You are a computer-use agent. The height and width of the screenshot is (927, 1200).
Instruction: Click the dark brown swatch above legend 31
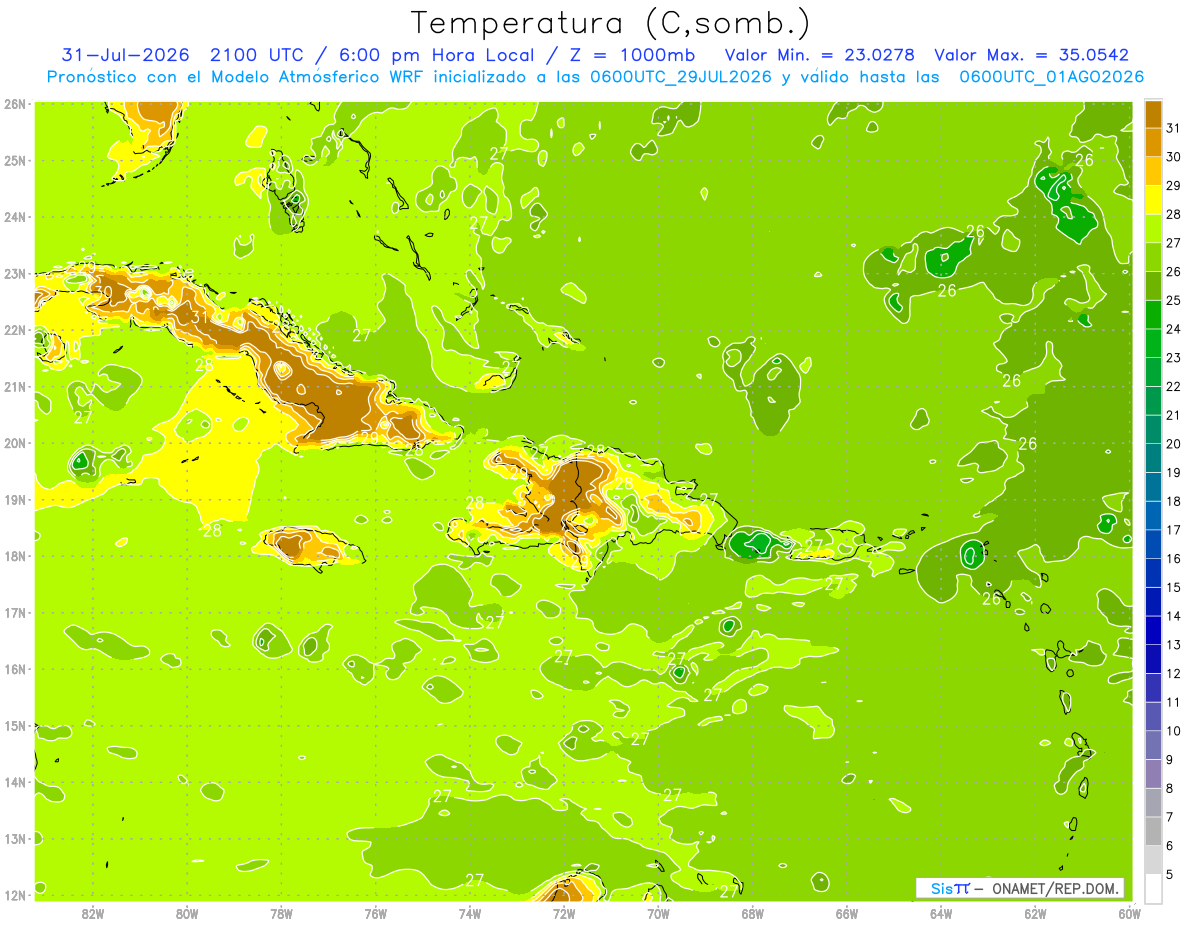tap(1153, 115)
